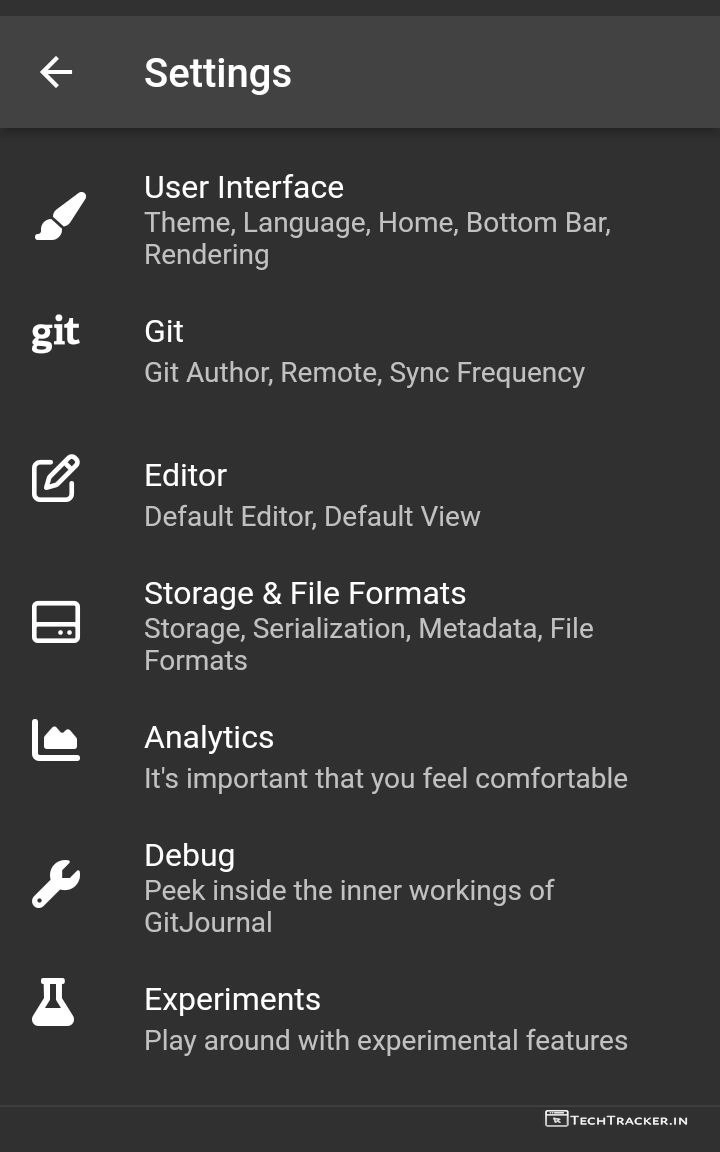This screenshot has width=720, height=1152.
Task: Go to the Analytics settings
Action: (209, 737)
